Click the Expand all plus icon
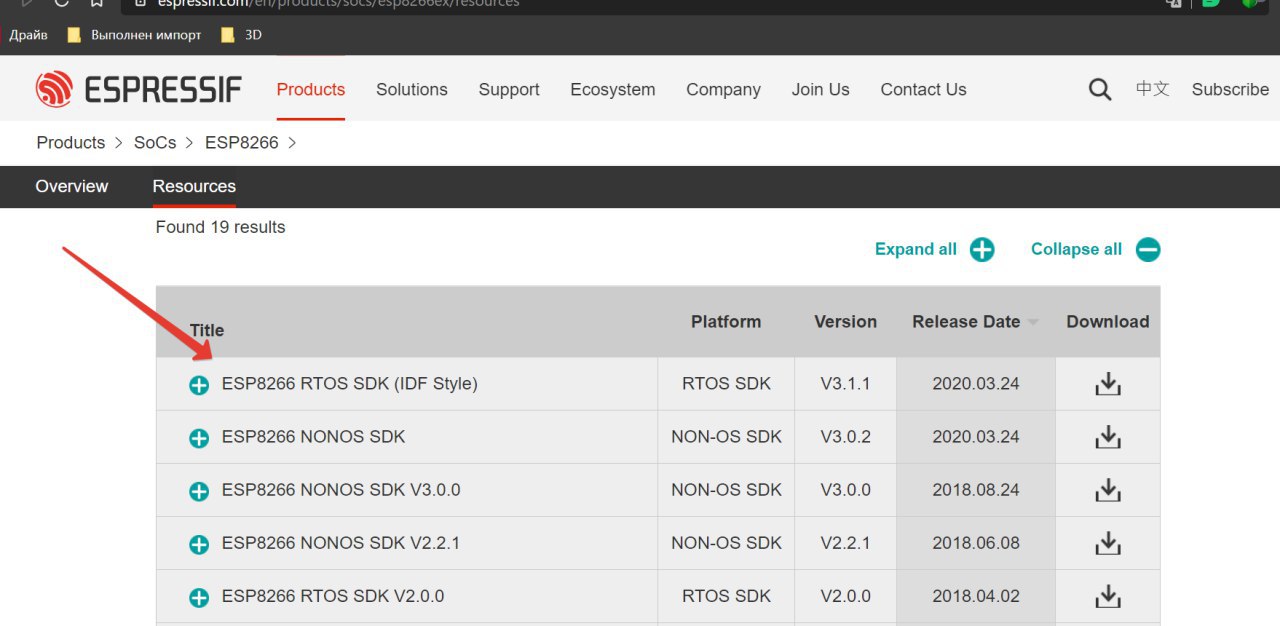This screenshot has width=1280, height=626. click(x=982, y=250)
